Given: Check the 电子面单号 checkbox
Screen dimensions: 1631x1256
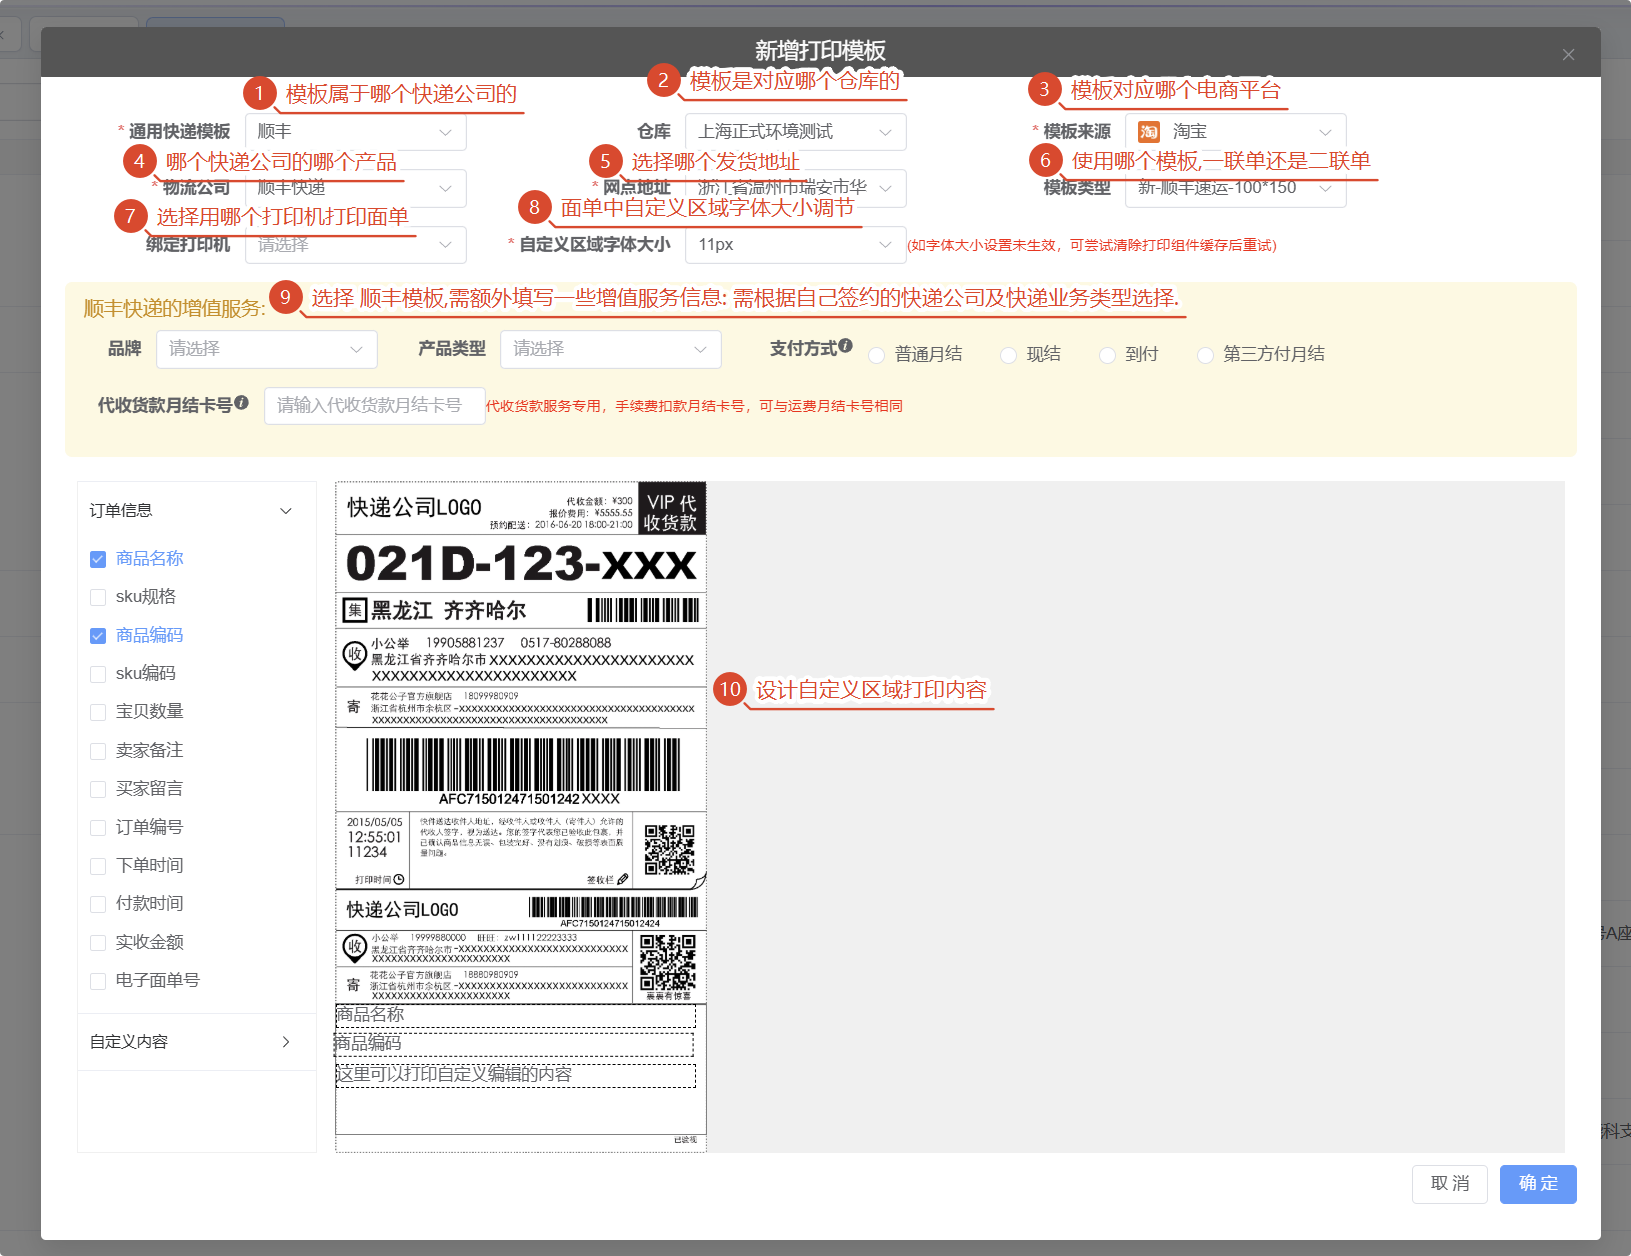Looking at the screenshot, I should point(98,981).
